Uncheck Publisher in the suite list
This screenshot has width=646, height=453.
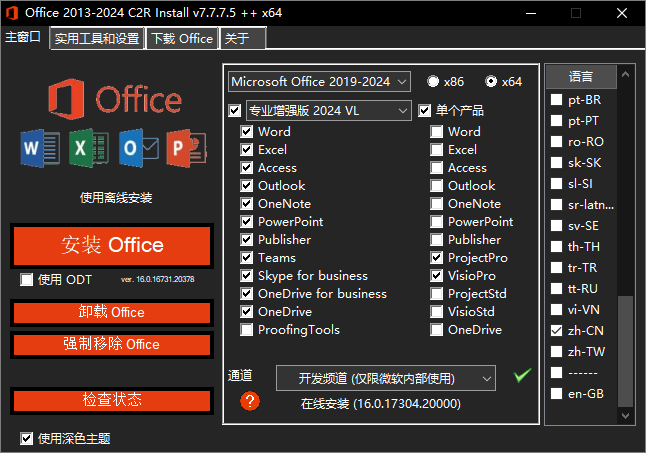246,240
